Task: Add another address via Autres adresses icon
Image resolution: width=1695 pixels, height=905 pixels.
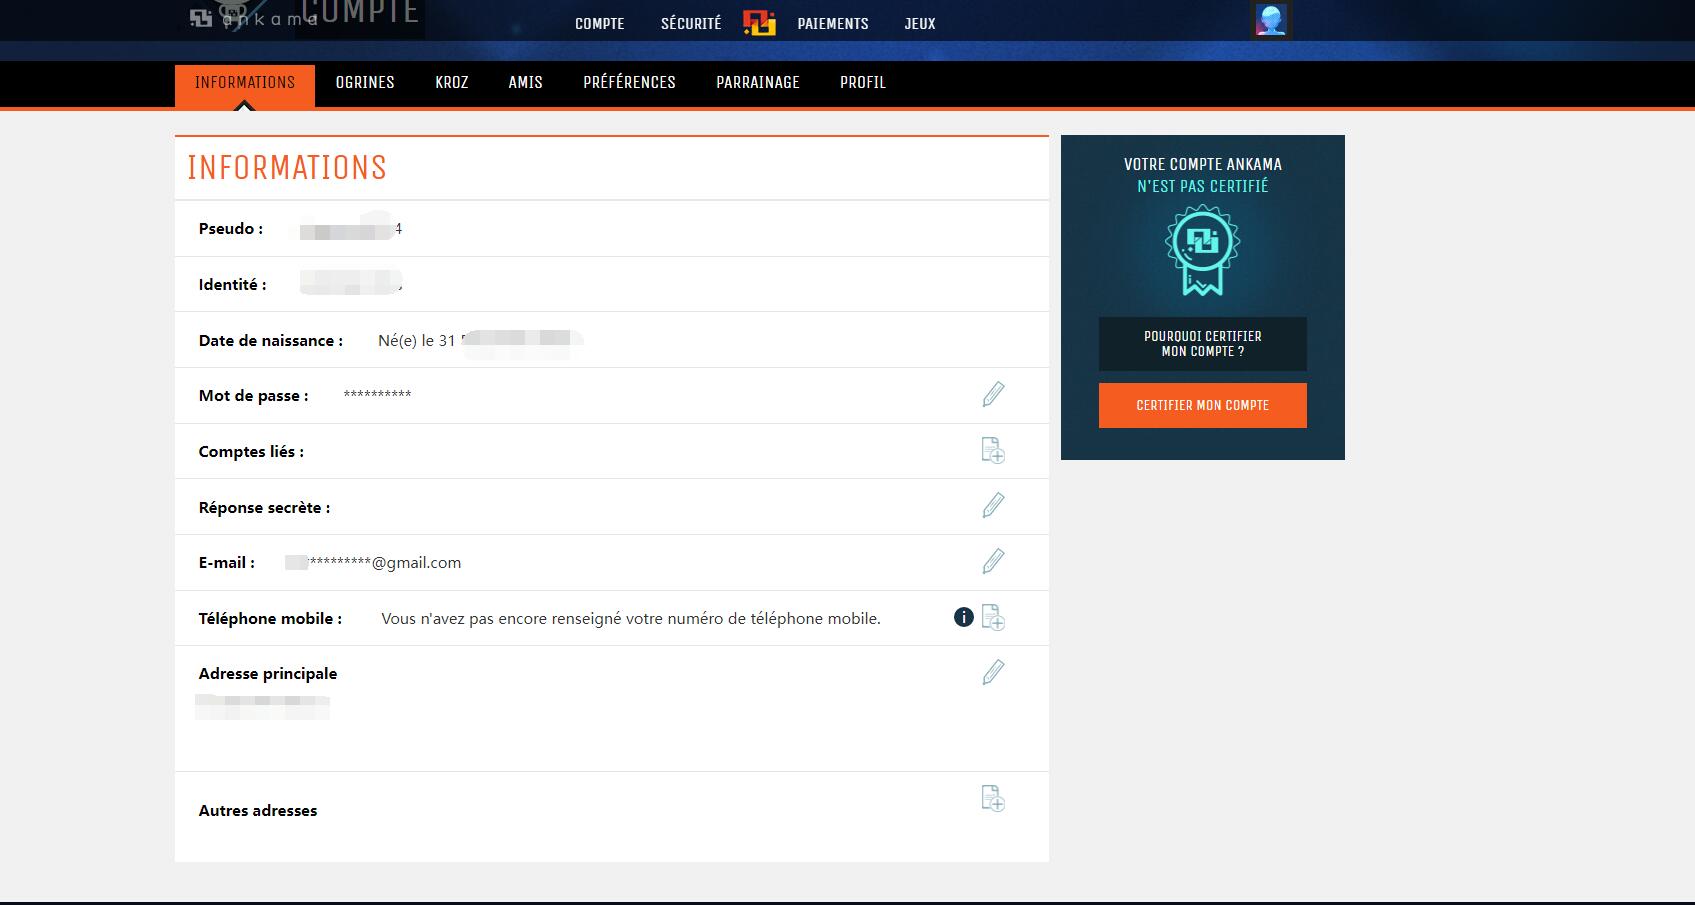Action: tap(993, 798)
